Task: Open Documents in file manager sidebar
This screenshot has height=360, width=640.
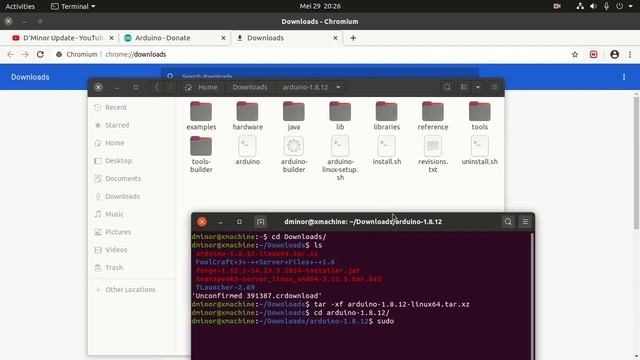Action: pos(132,178)
